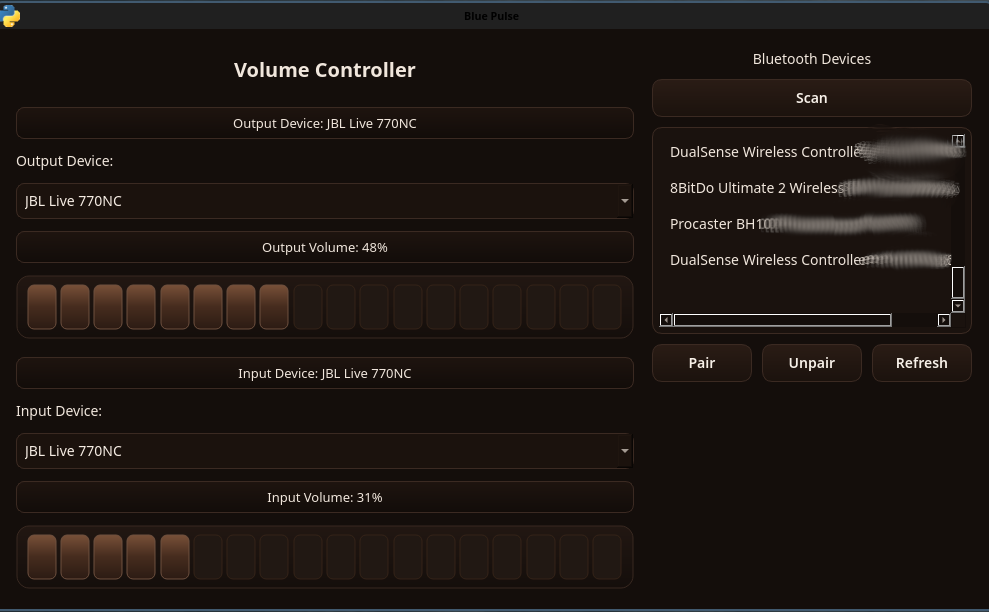
Task: Scan for Bluetooth devices
Action: click(x=811, y=98)
